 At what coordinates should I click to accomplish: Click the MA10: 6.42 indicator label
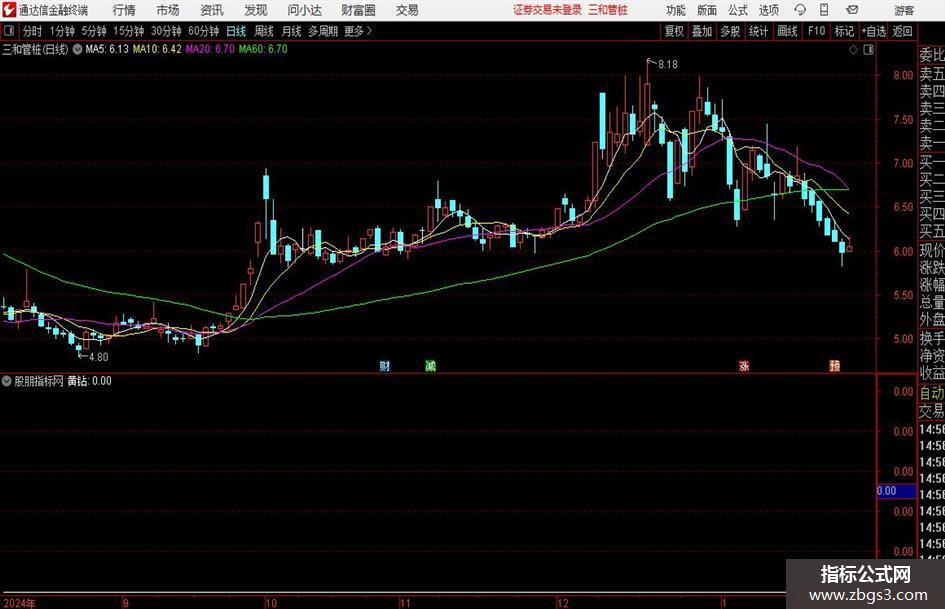[x=157, y=49]
